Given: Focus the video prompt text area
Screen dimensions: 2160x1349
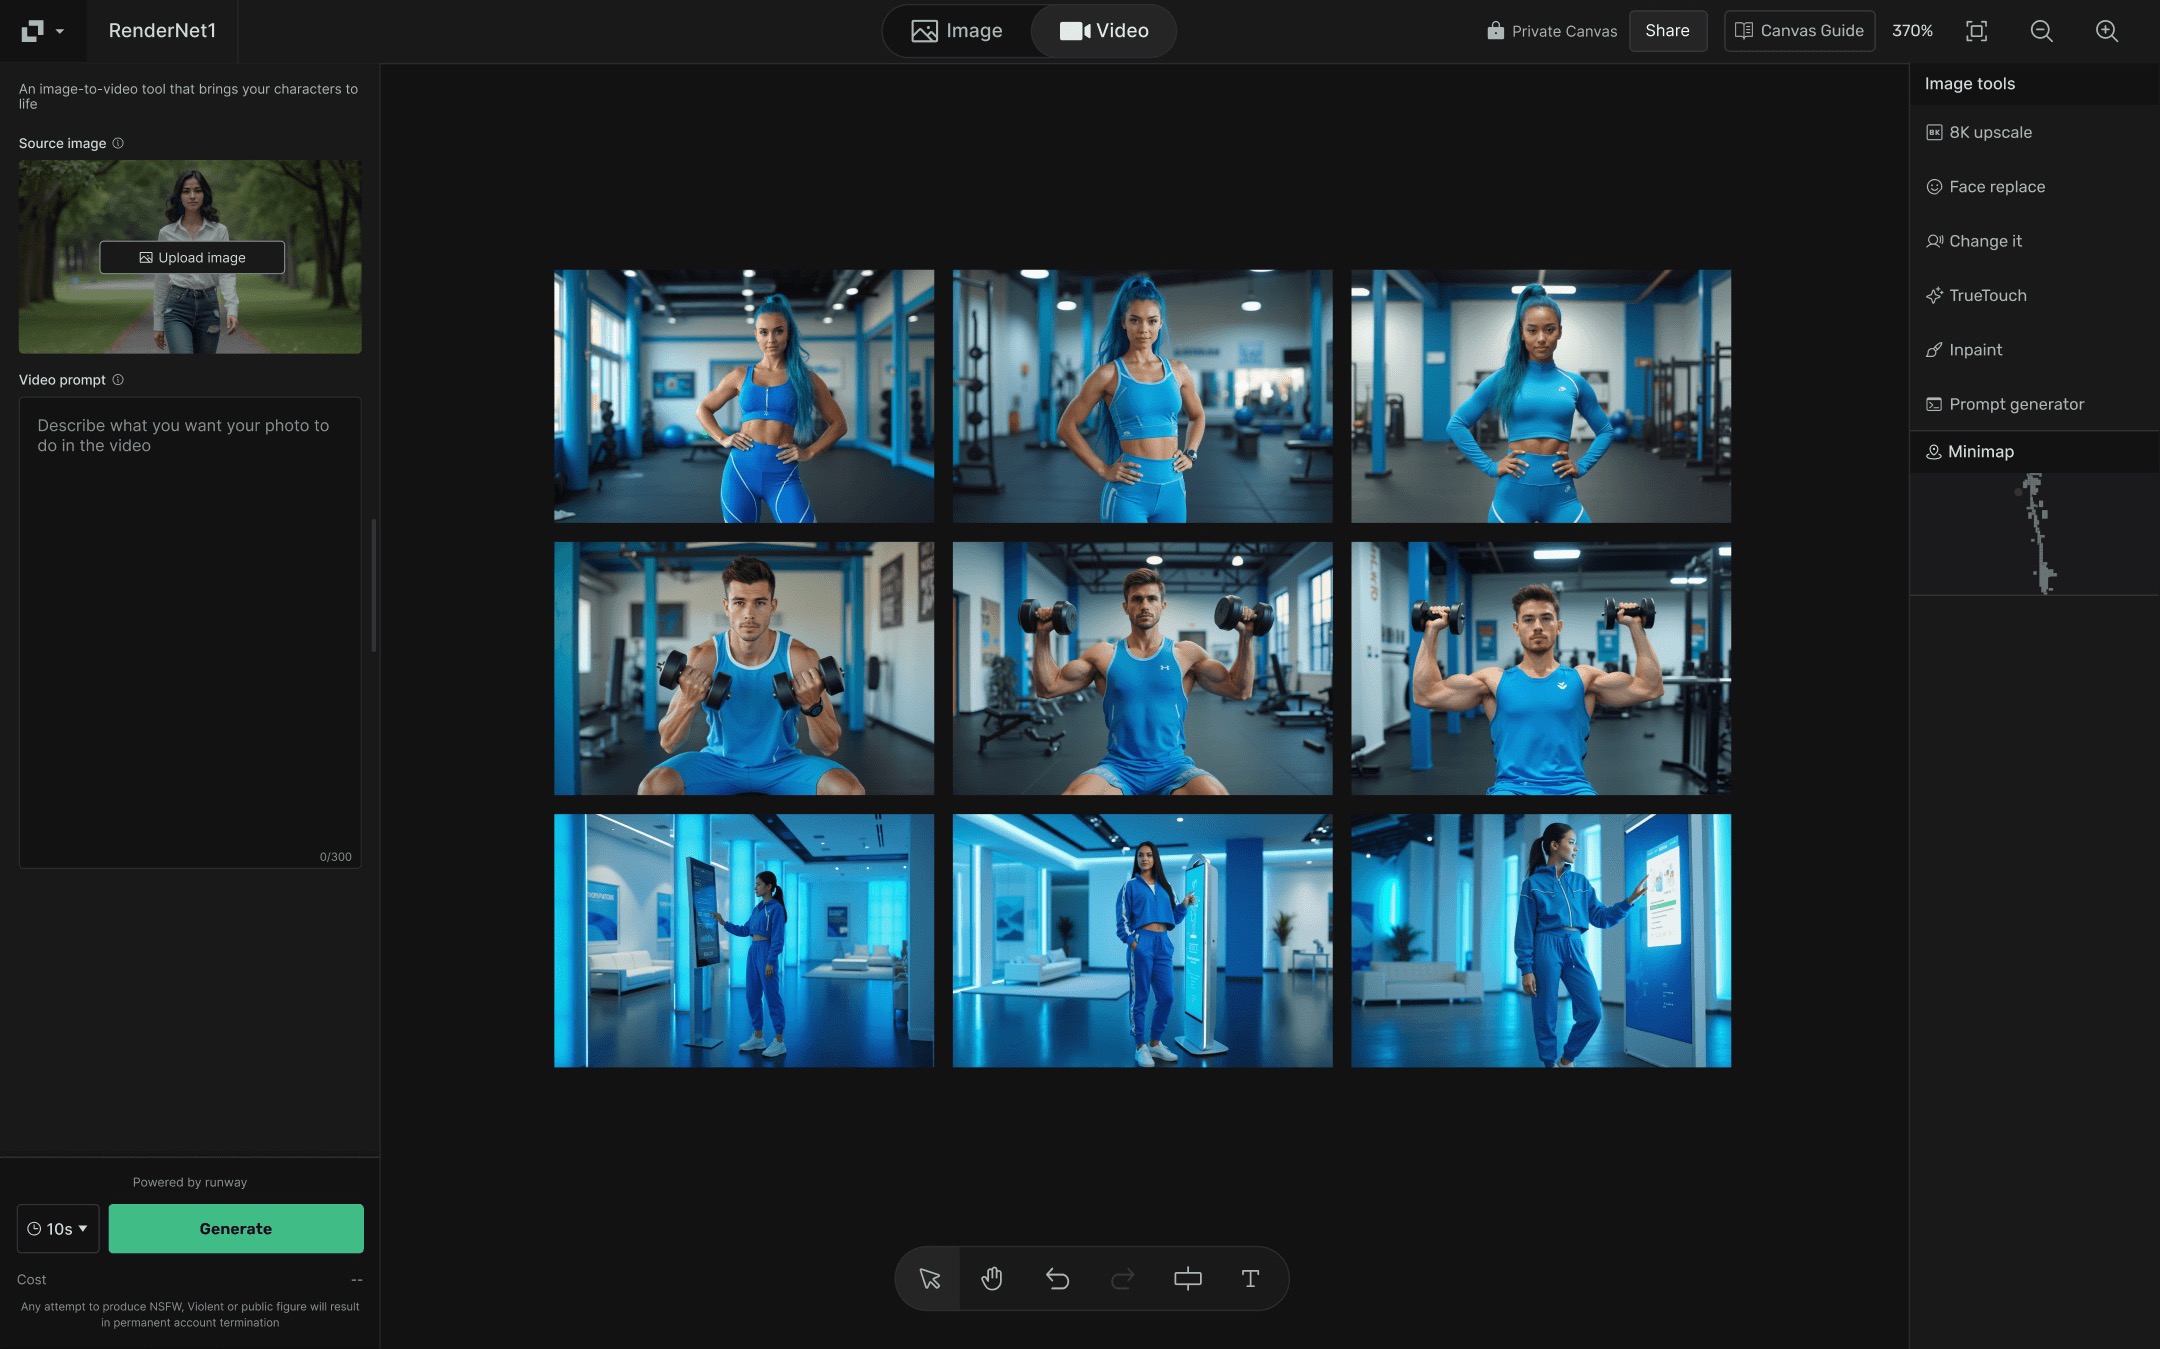Looking at the screenshot, I should point(190,632).
